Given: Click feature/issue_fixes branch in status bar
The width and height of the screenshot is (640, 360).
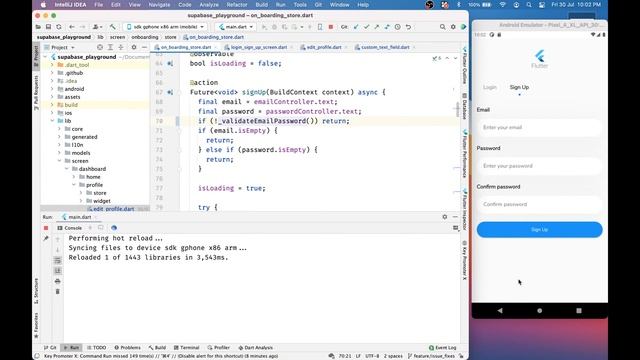Looking at the screenshot, I should click(431, 356).
